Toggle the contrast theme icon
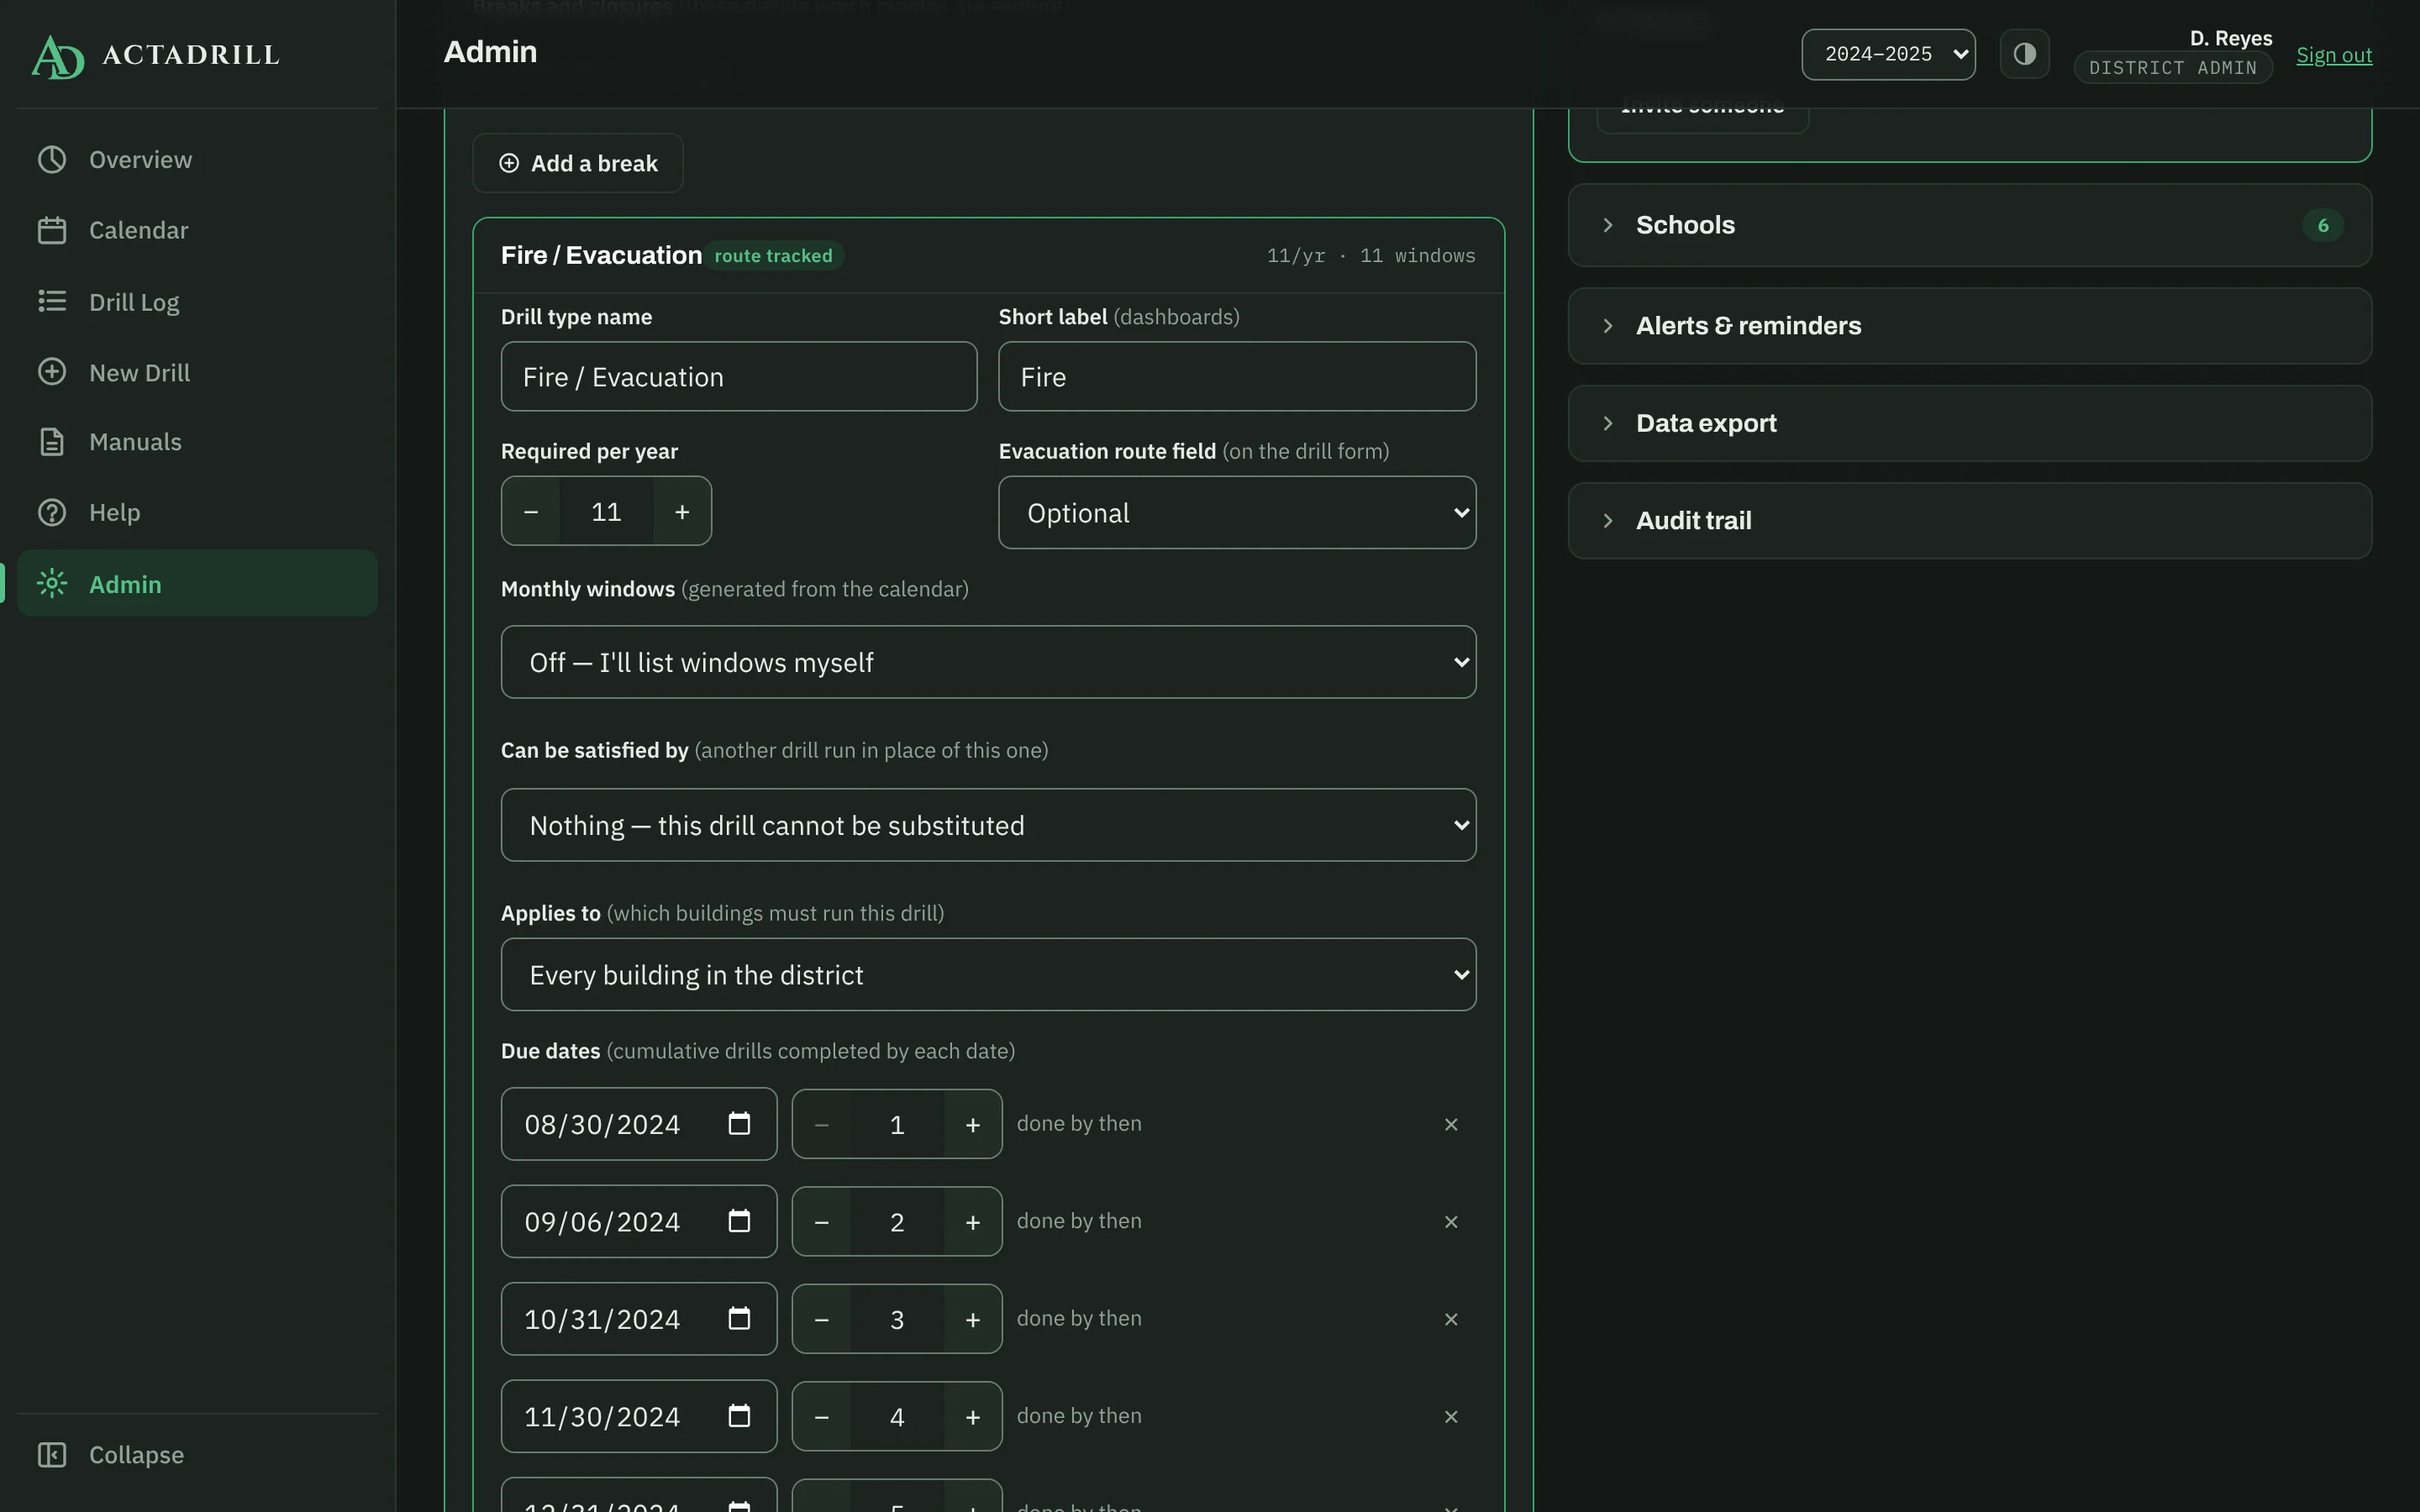Screen dimensions: 2420x1512 click(x=2024, y=54)
